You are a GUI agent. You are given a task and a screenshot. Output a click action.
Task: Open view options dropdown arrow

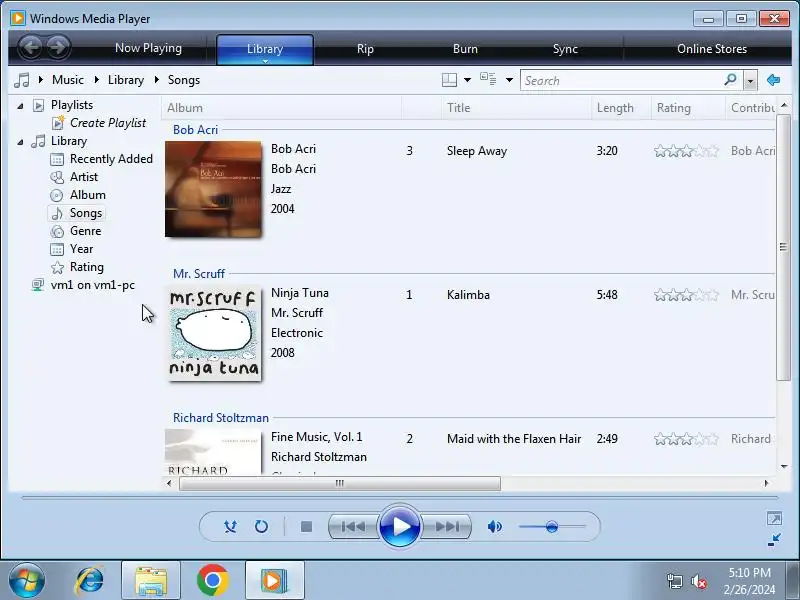coord(509,80)
